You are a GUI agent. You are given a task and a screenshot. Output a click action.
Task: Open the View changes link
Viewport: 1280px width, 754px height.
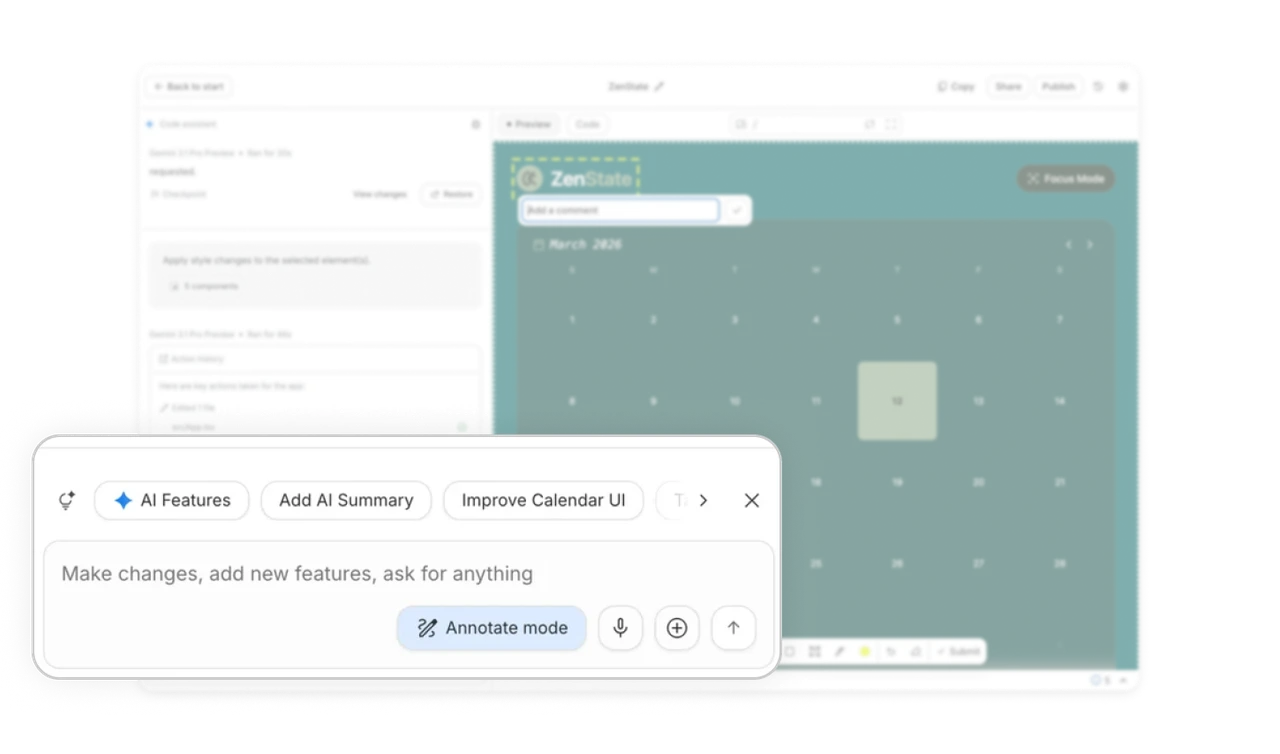379,194
